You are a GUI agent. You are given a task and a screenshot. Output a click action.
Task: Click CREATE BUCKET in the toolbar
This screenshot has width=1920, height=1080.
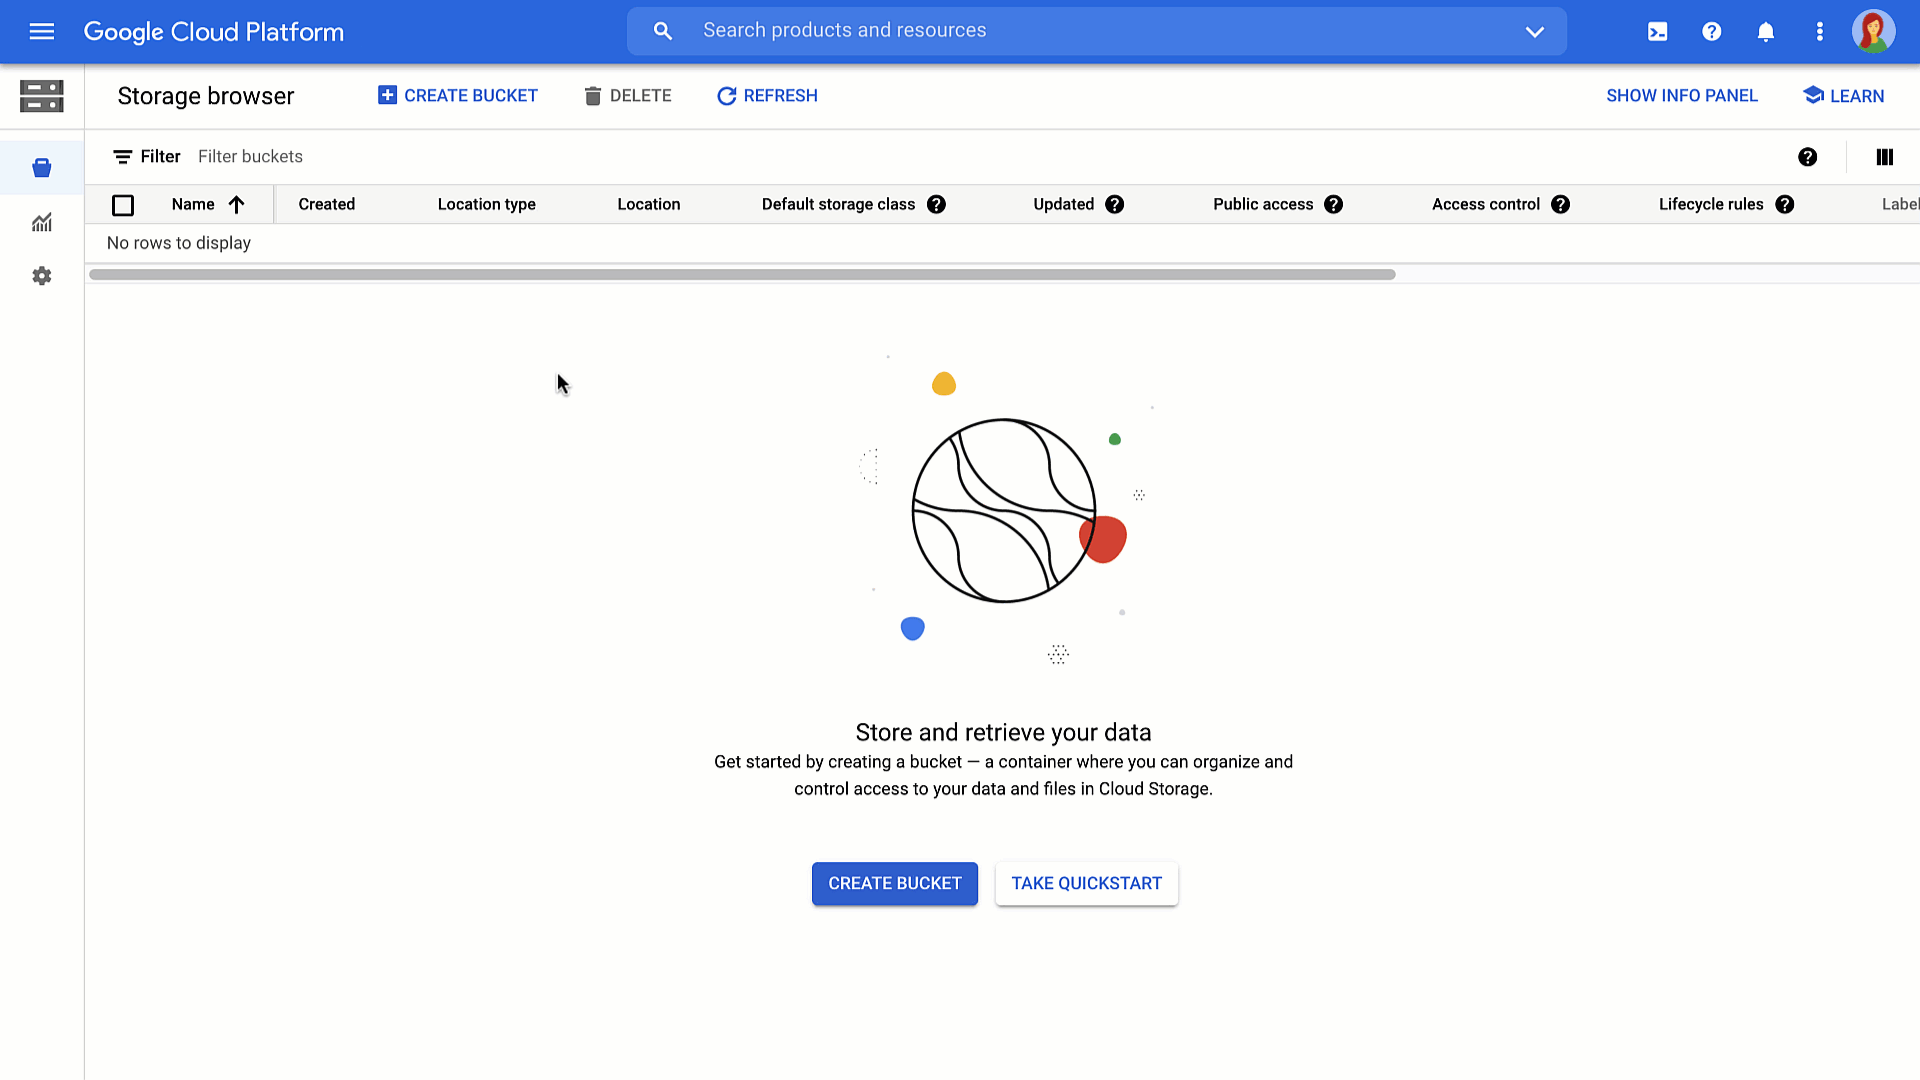457,95
